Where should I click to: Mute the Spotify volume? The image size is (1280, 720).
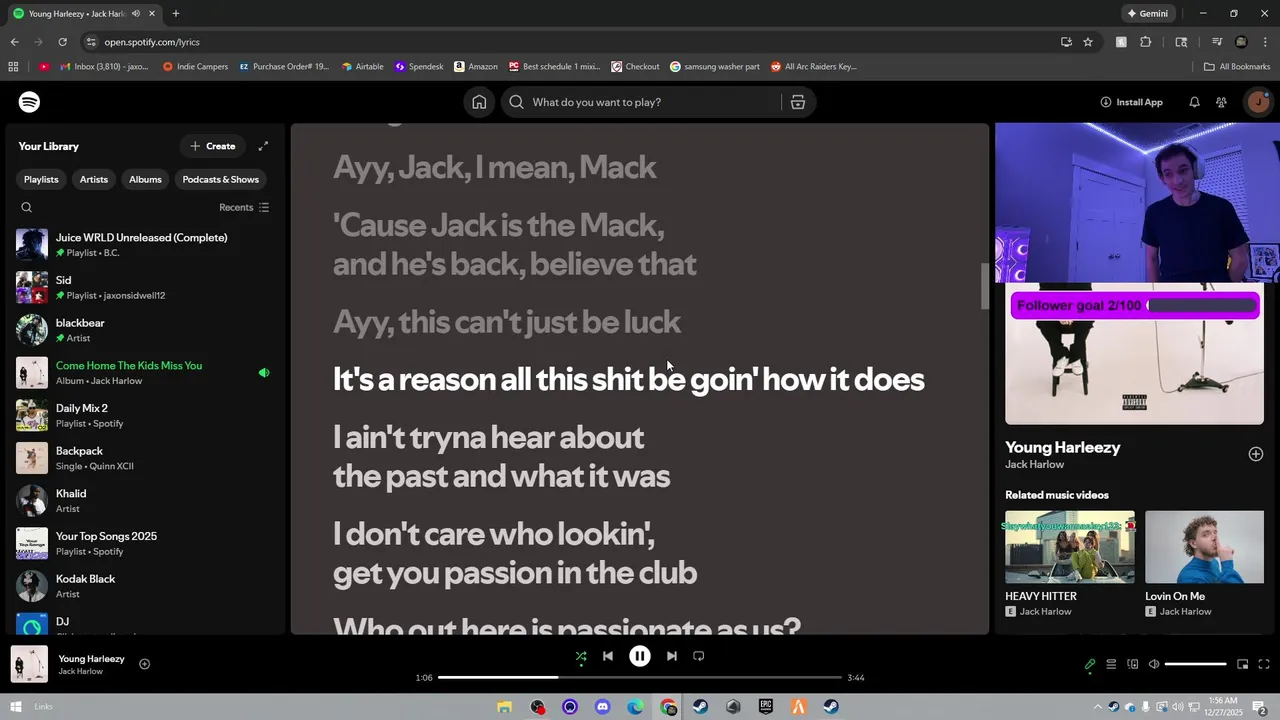pos(1154,664)
